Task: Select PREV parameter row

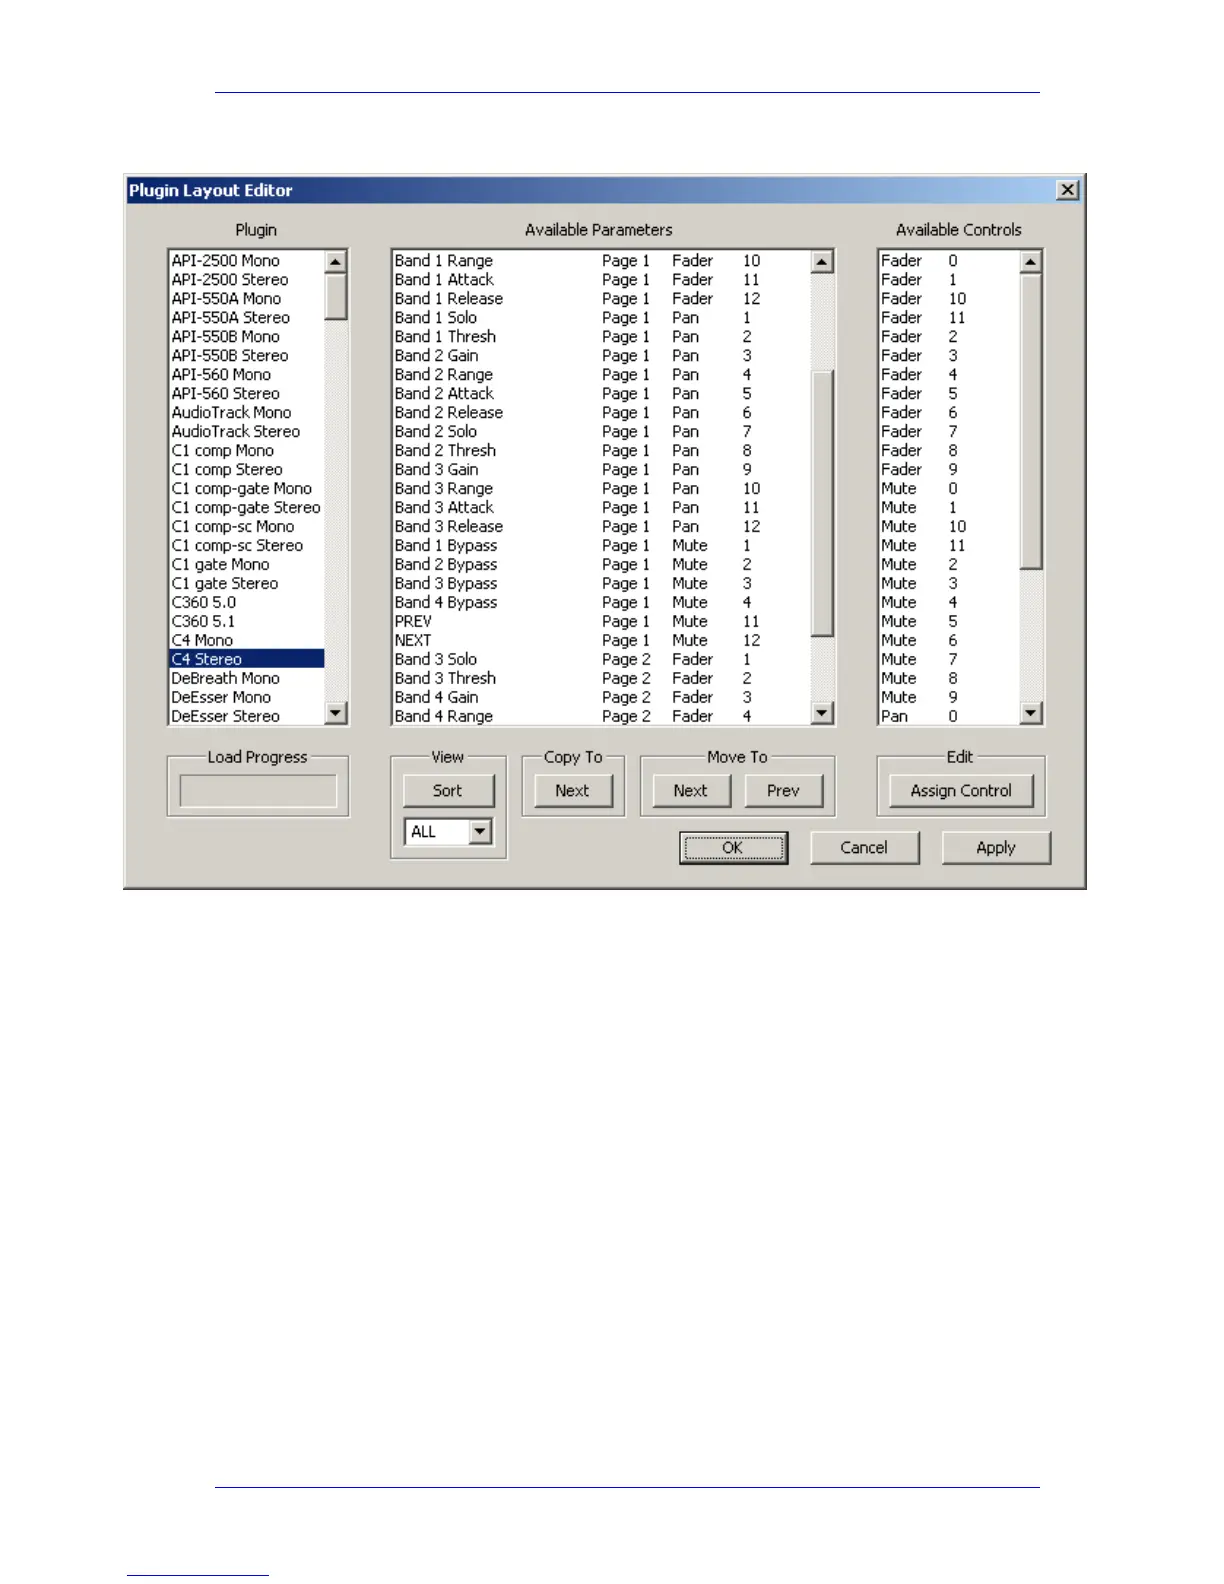Action: pos(601,622)
